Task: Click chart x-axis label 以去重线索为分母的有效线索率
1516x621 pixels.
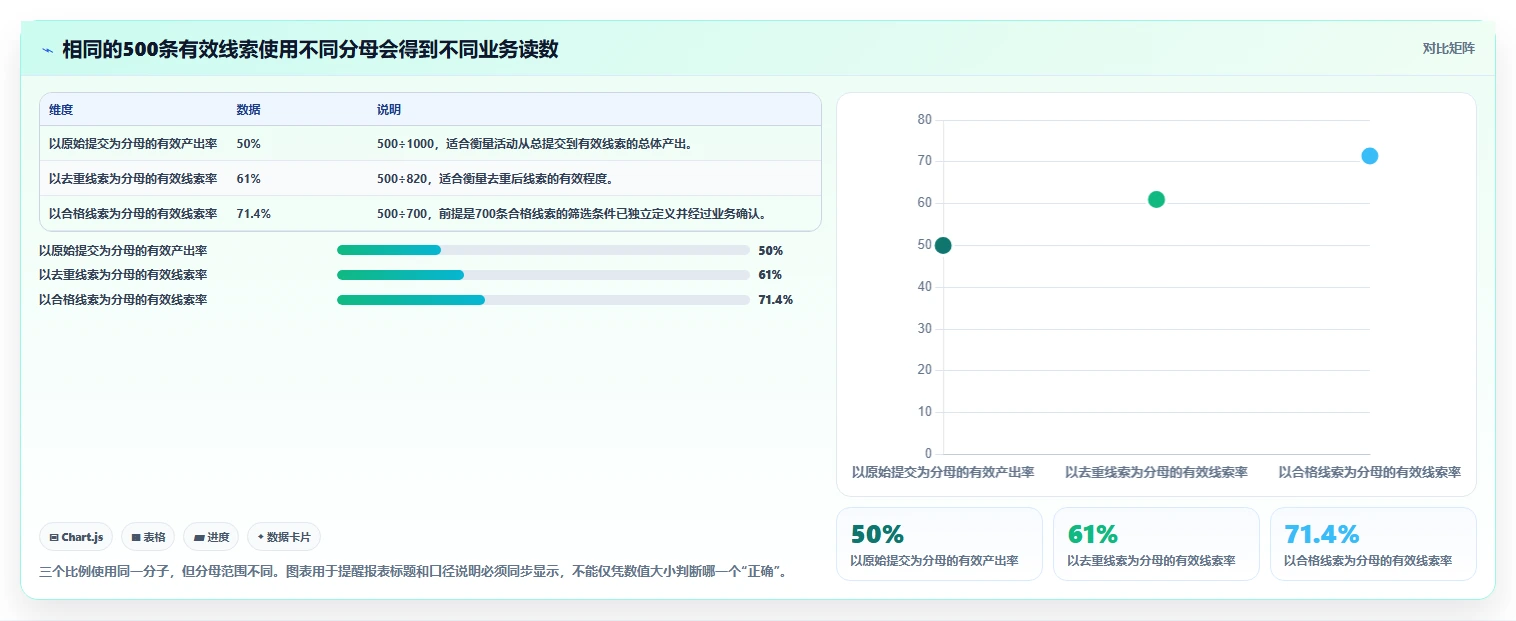Action: pos(1156,472)
